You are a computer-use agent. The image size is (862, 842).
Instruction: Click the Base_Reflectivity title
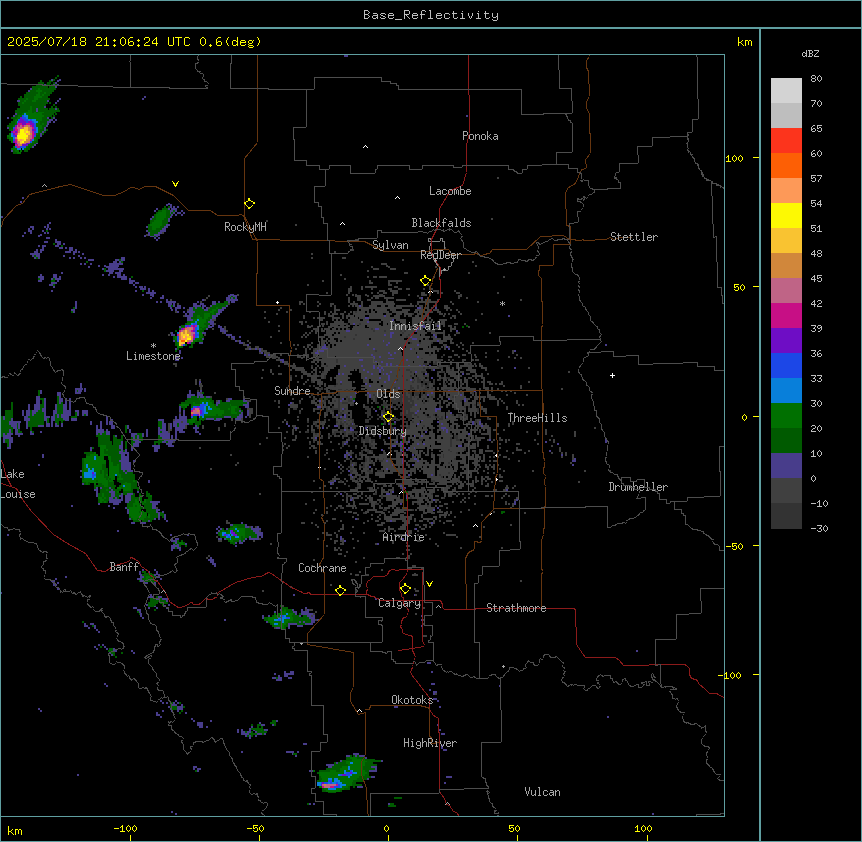point(431,15)
